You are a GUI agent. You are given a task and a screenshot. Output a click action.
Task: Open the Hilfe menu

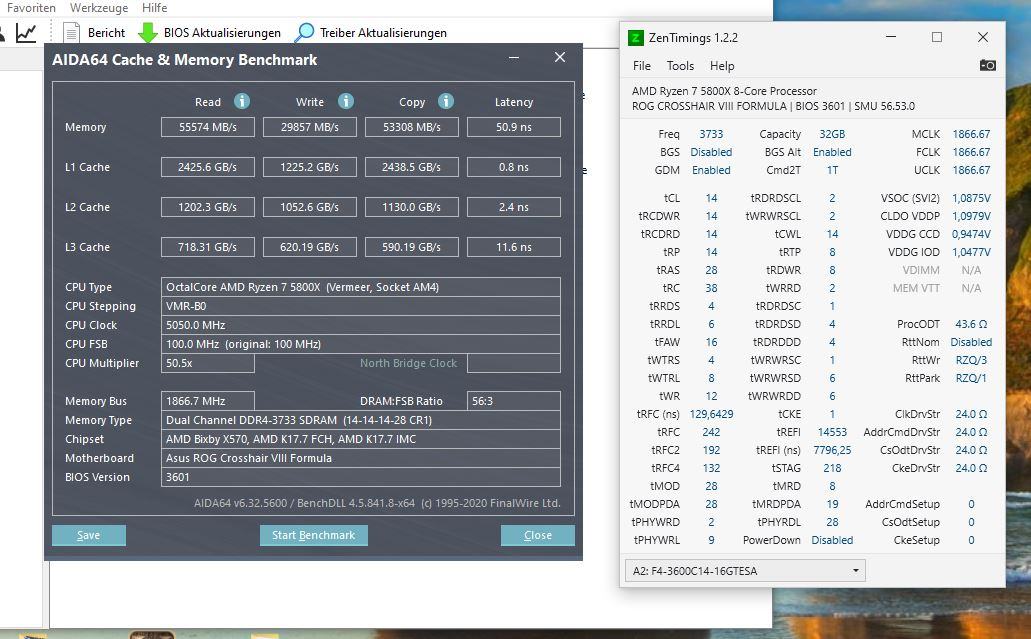155,8
